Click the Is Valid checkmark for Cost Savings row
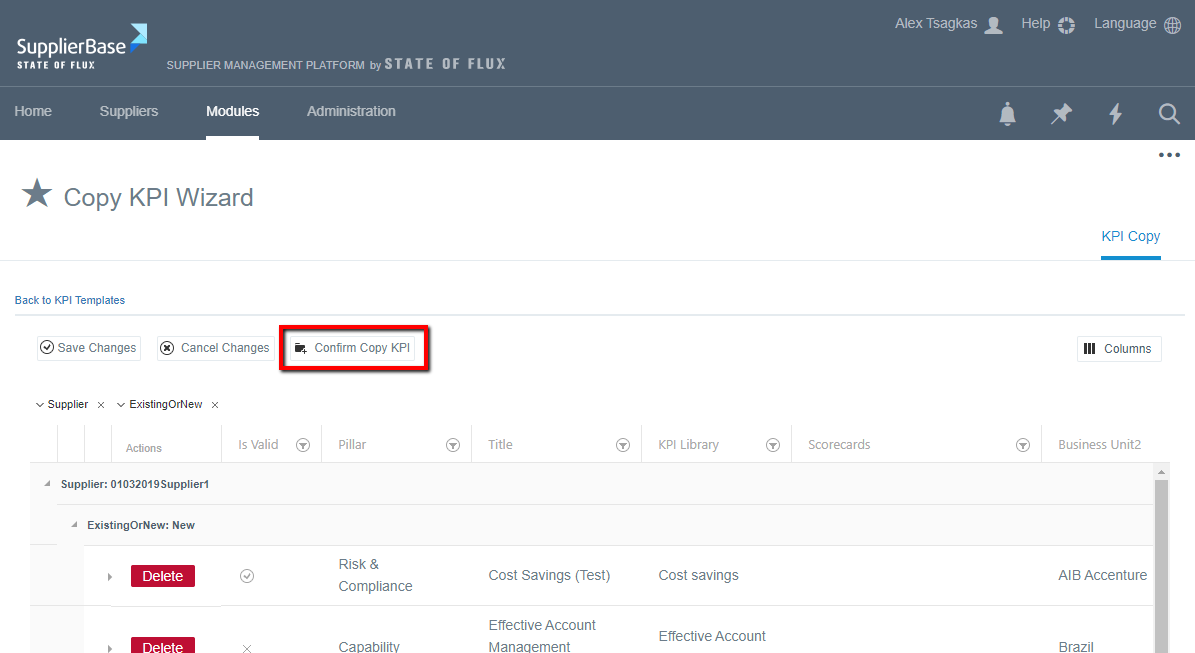 click(x=246, y=575)
